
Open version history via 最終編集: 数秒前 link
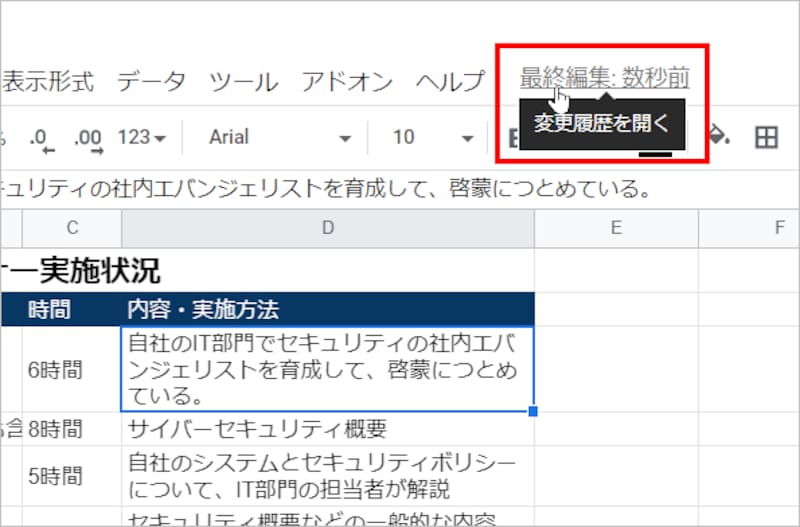pos(605,78)
